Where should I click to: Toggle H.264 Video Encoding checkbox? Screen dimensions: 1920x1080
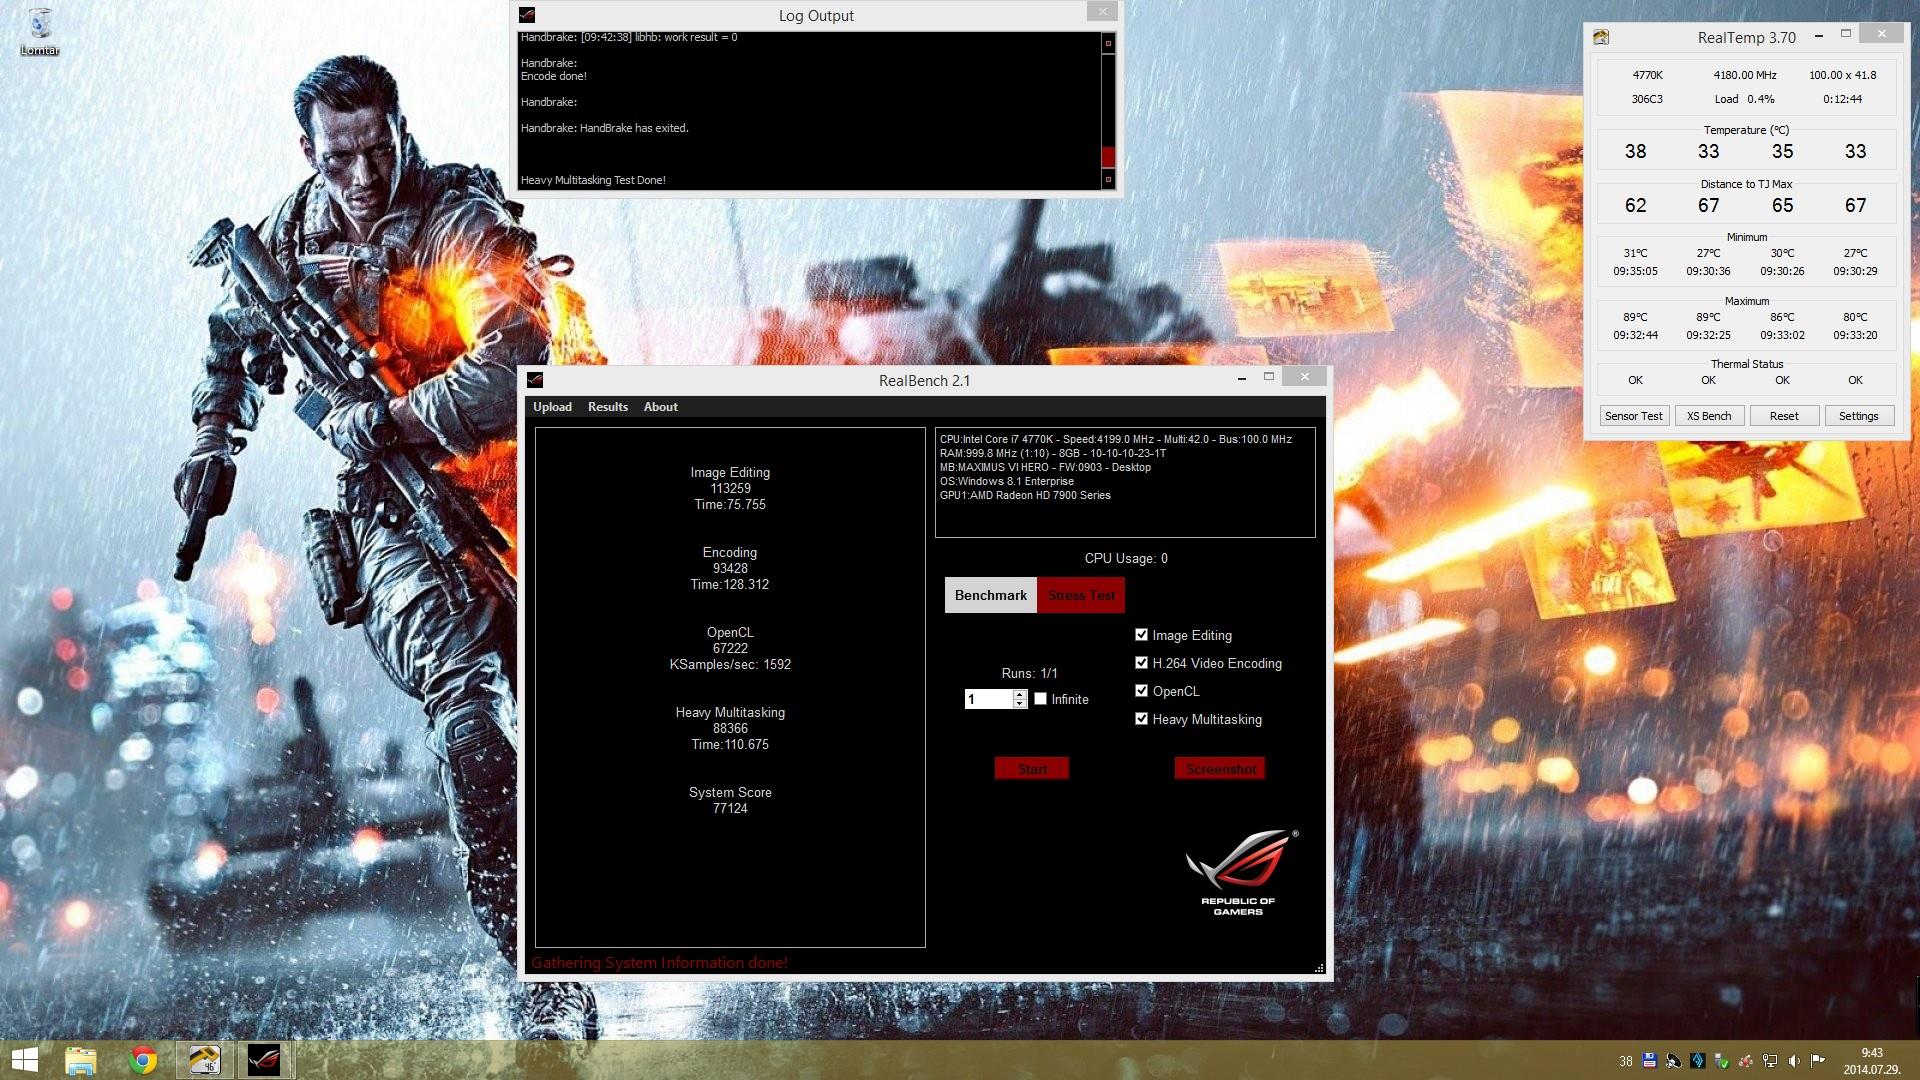[x=1141, y=662]
